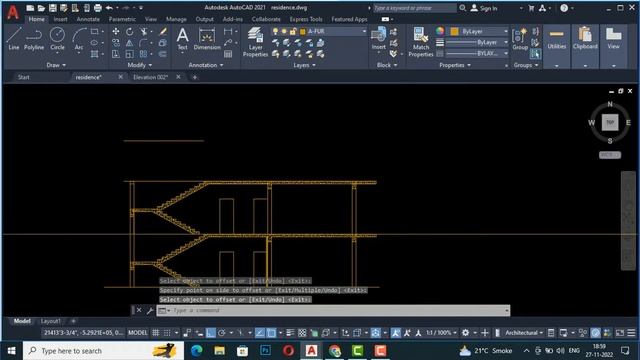
Task: Insert a Table annotation
Action: pyautogui.click(x=228, y=54)
